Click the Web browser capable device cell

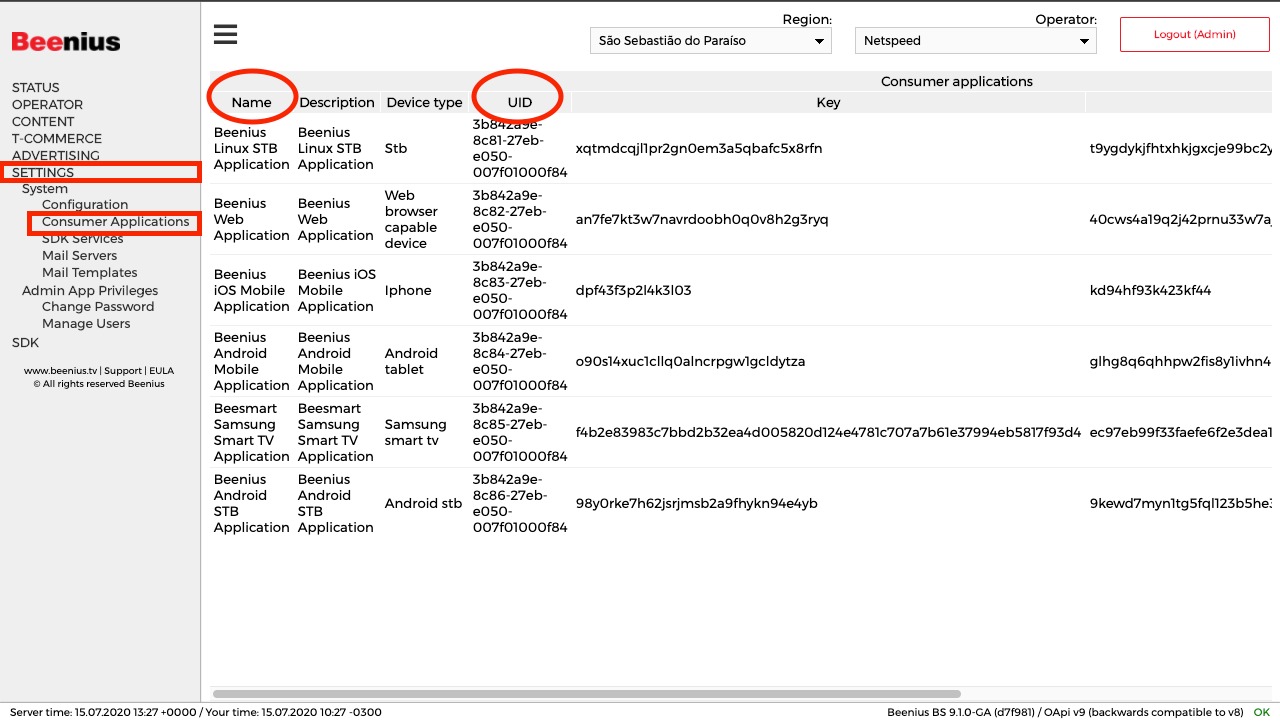tap(411, 220)
